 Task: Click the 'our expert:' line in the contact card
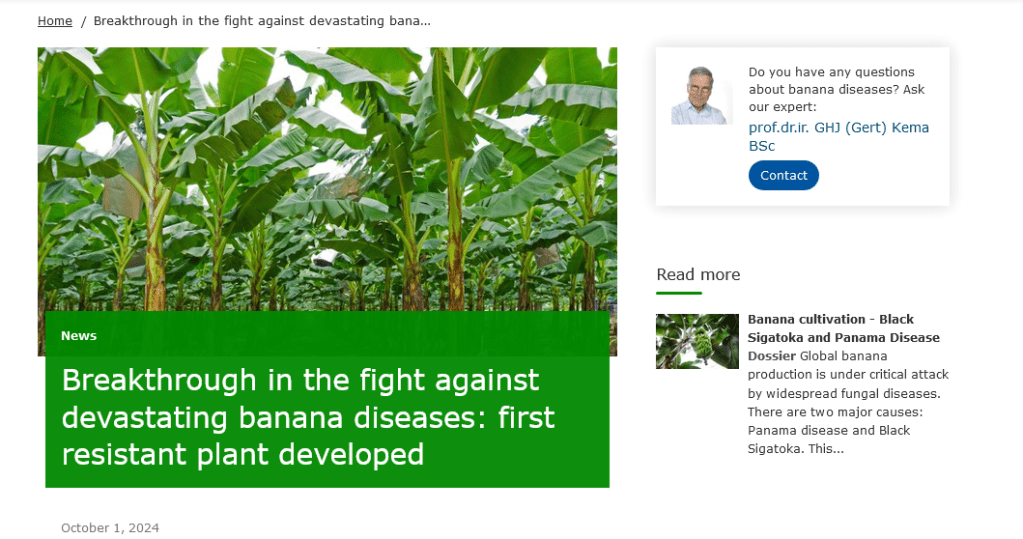click(x=783, y=107)
